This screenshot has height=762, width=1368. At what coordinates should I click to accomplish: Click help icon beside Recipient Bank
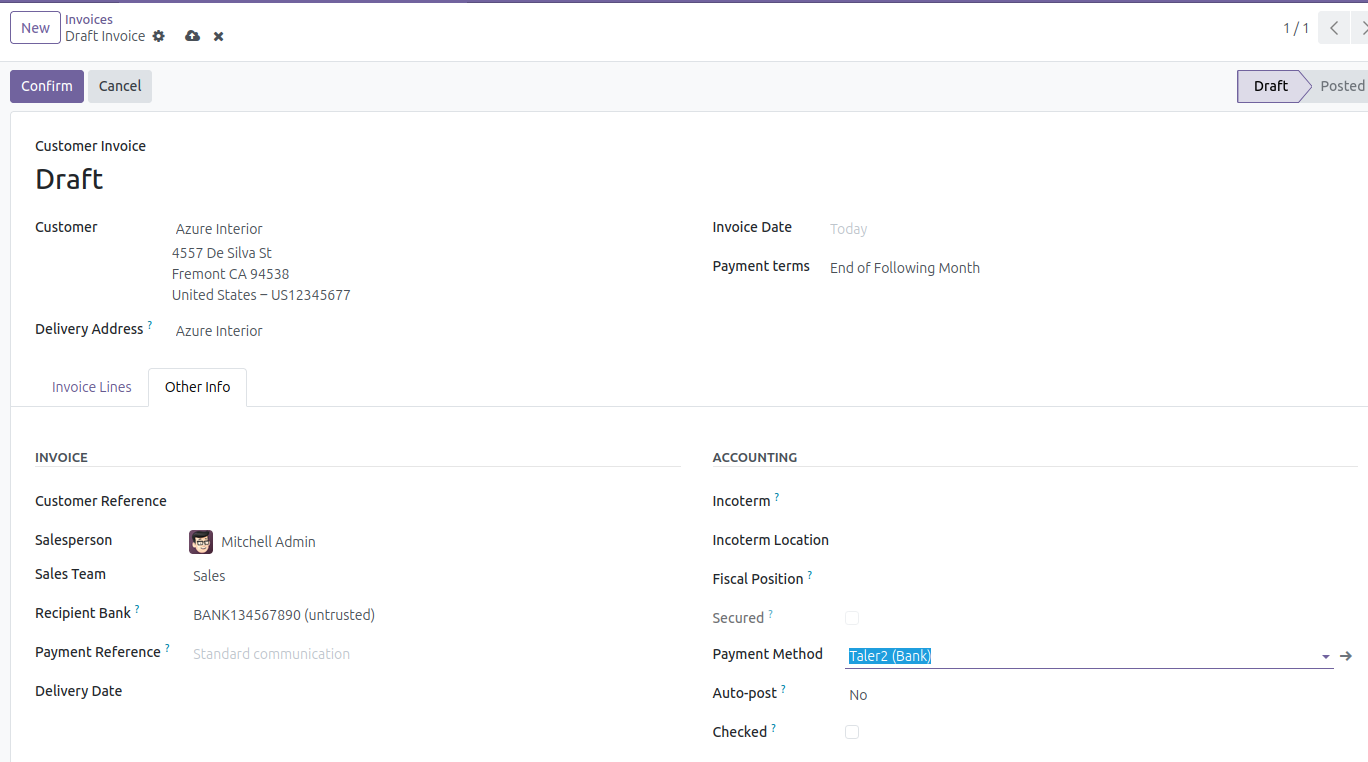(x=137, y=609)
